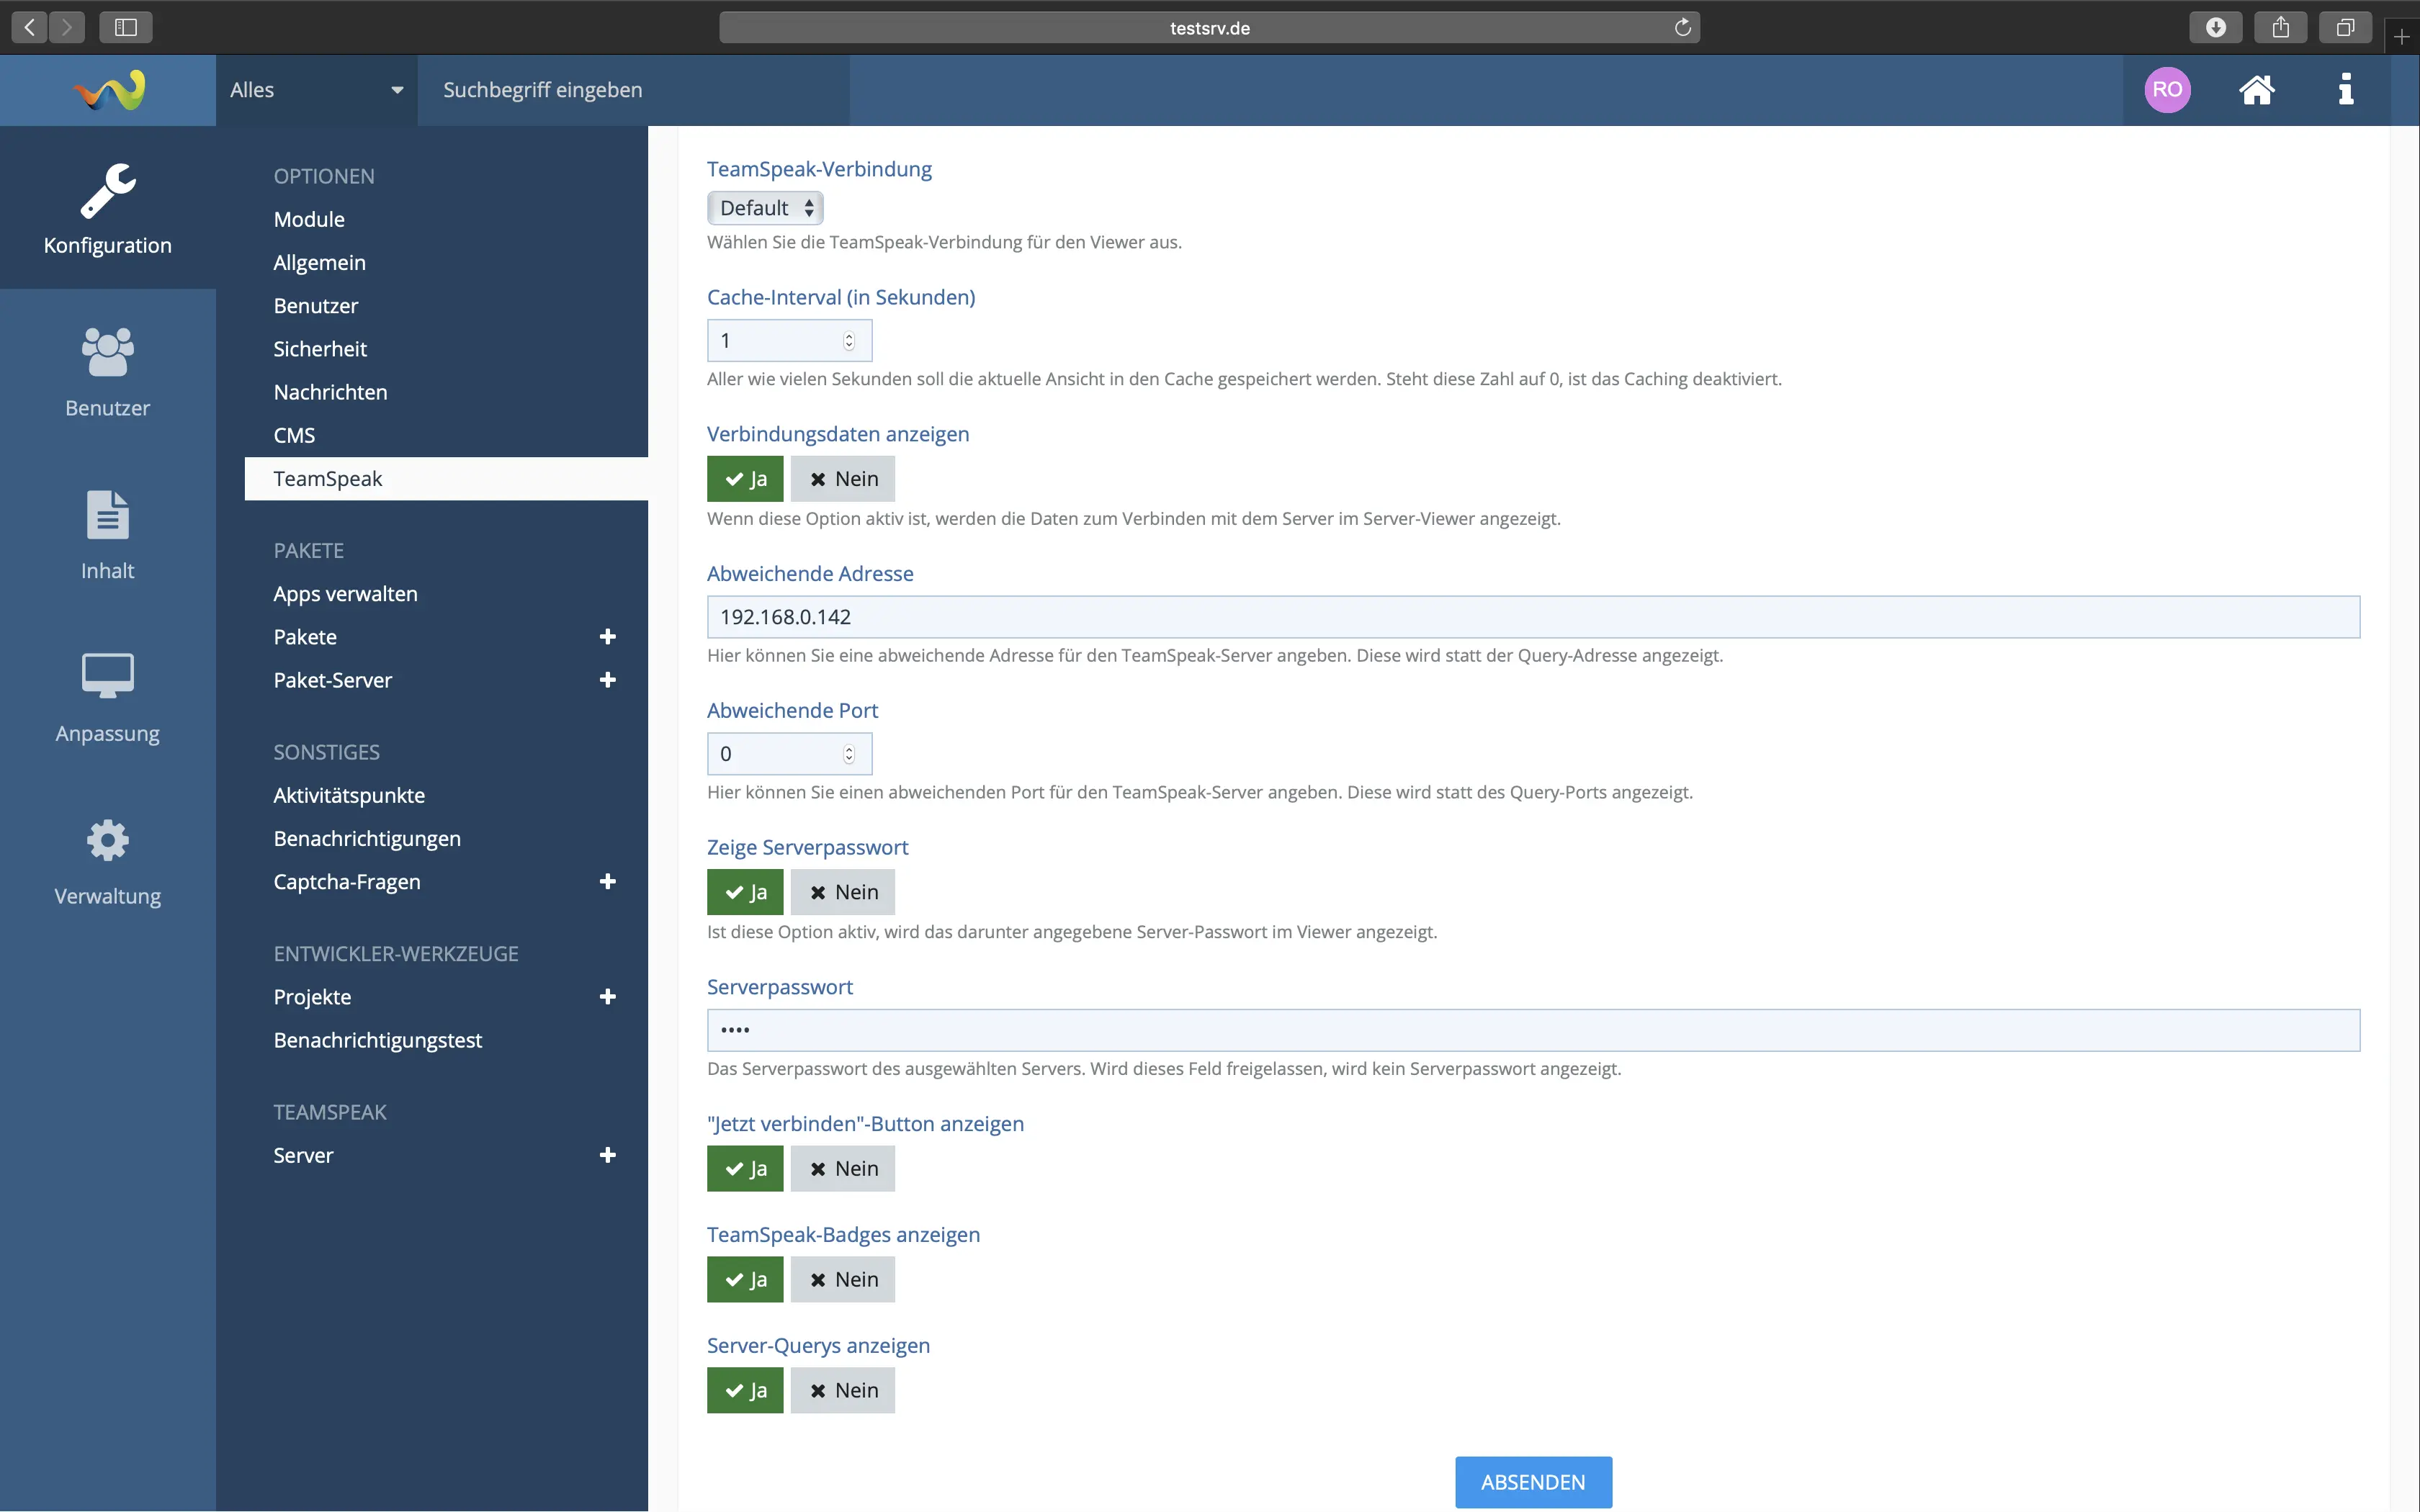Open the Konfiguration wrench section

107,208
